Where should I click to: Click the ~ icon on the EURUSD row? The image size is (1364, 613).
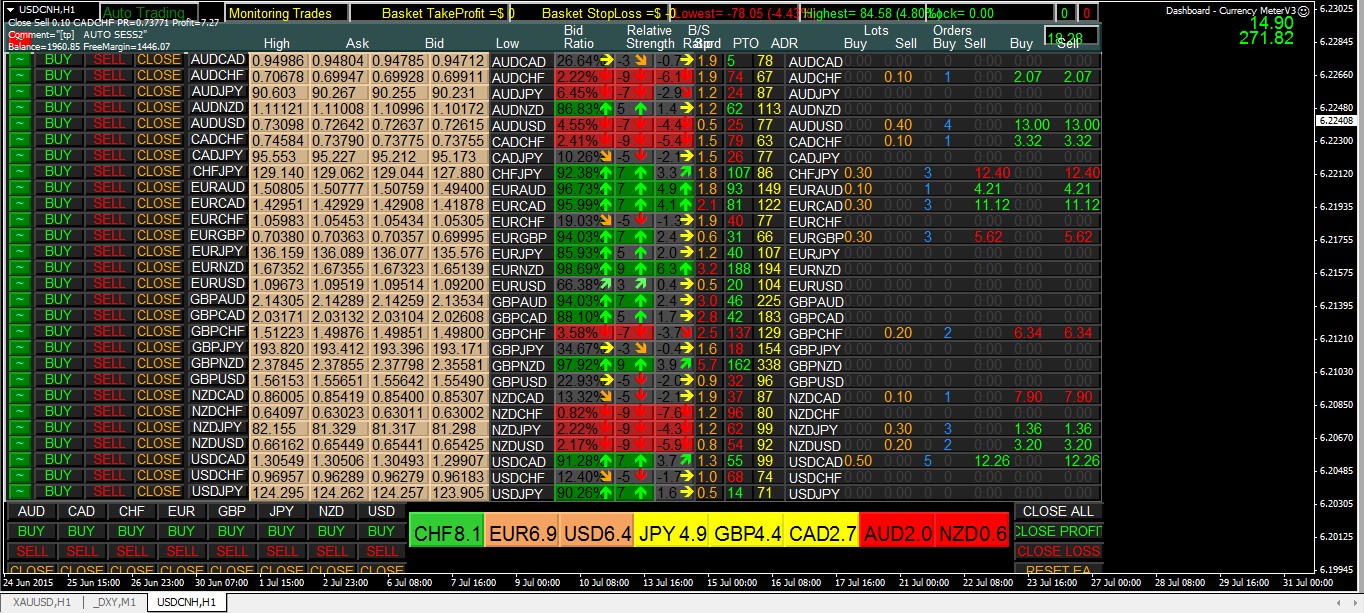point(20,284)
